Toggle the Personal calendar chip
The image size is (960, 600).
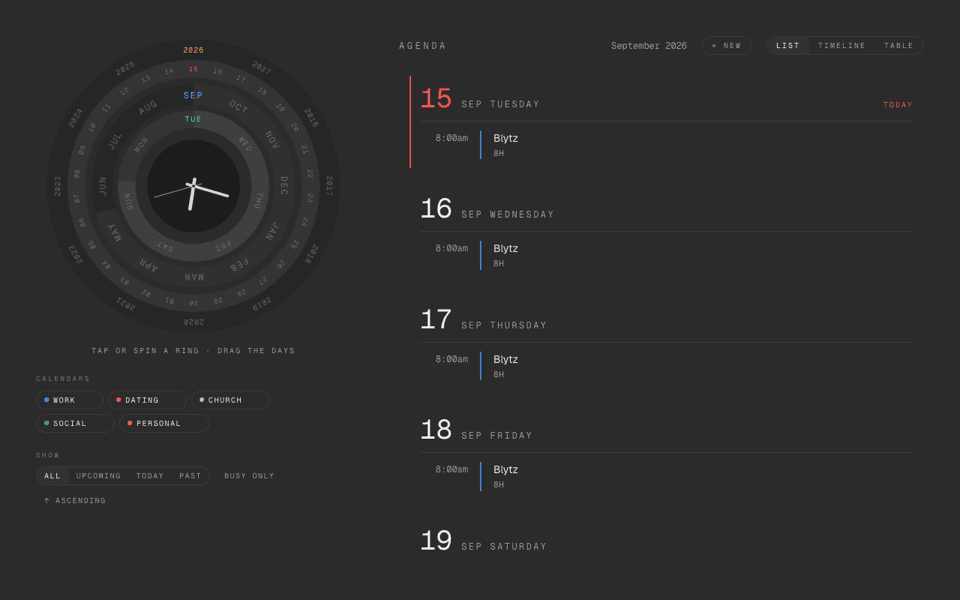[163, 423]
